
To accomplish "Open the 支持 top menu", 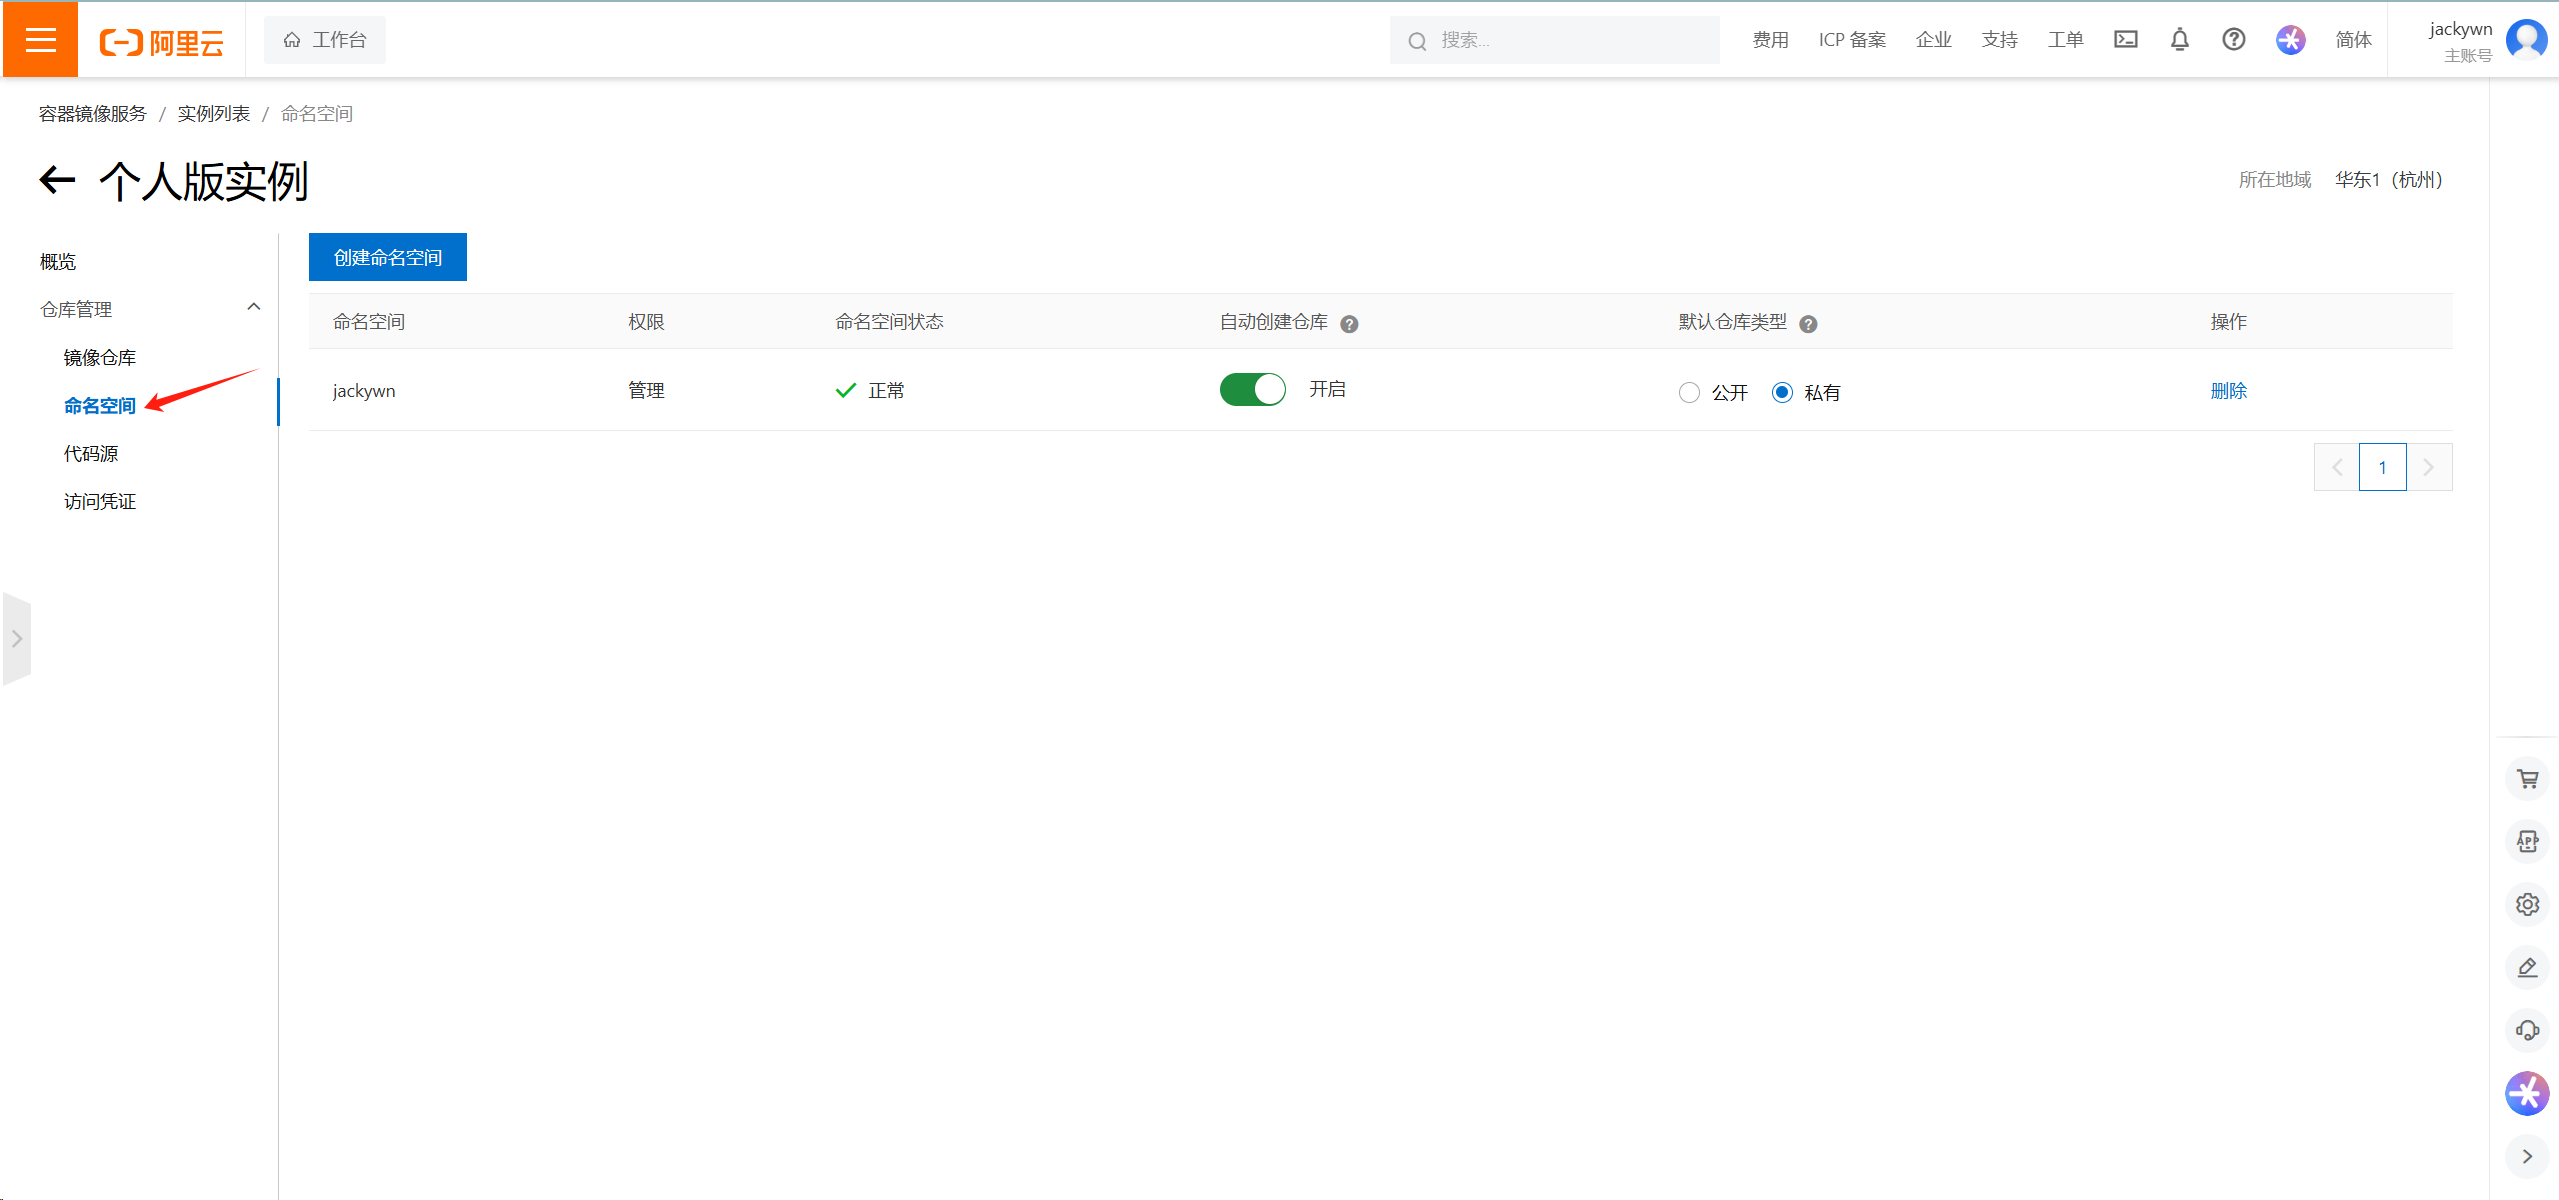I will pyautogui.click(x=2000, y=40).
